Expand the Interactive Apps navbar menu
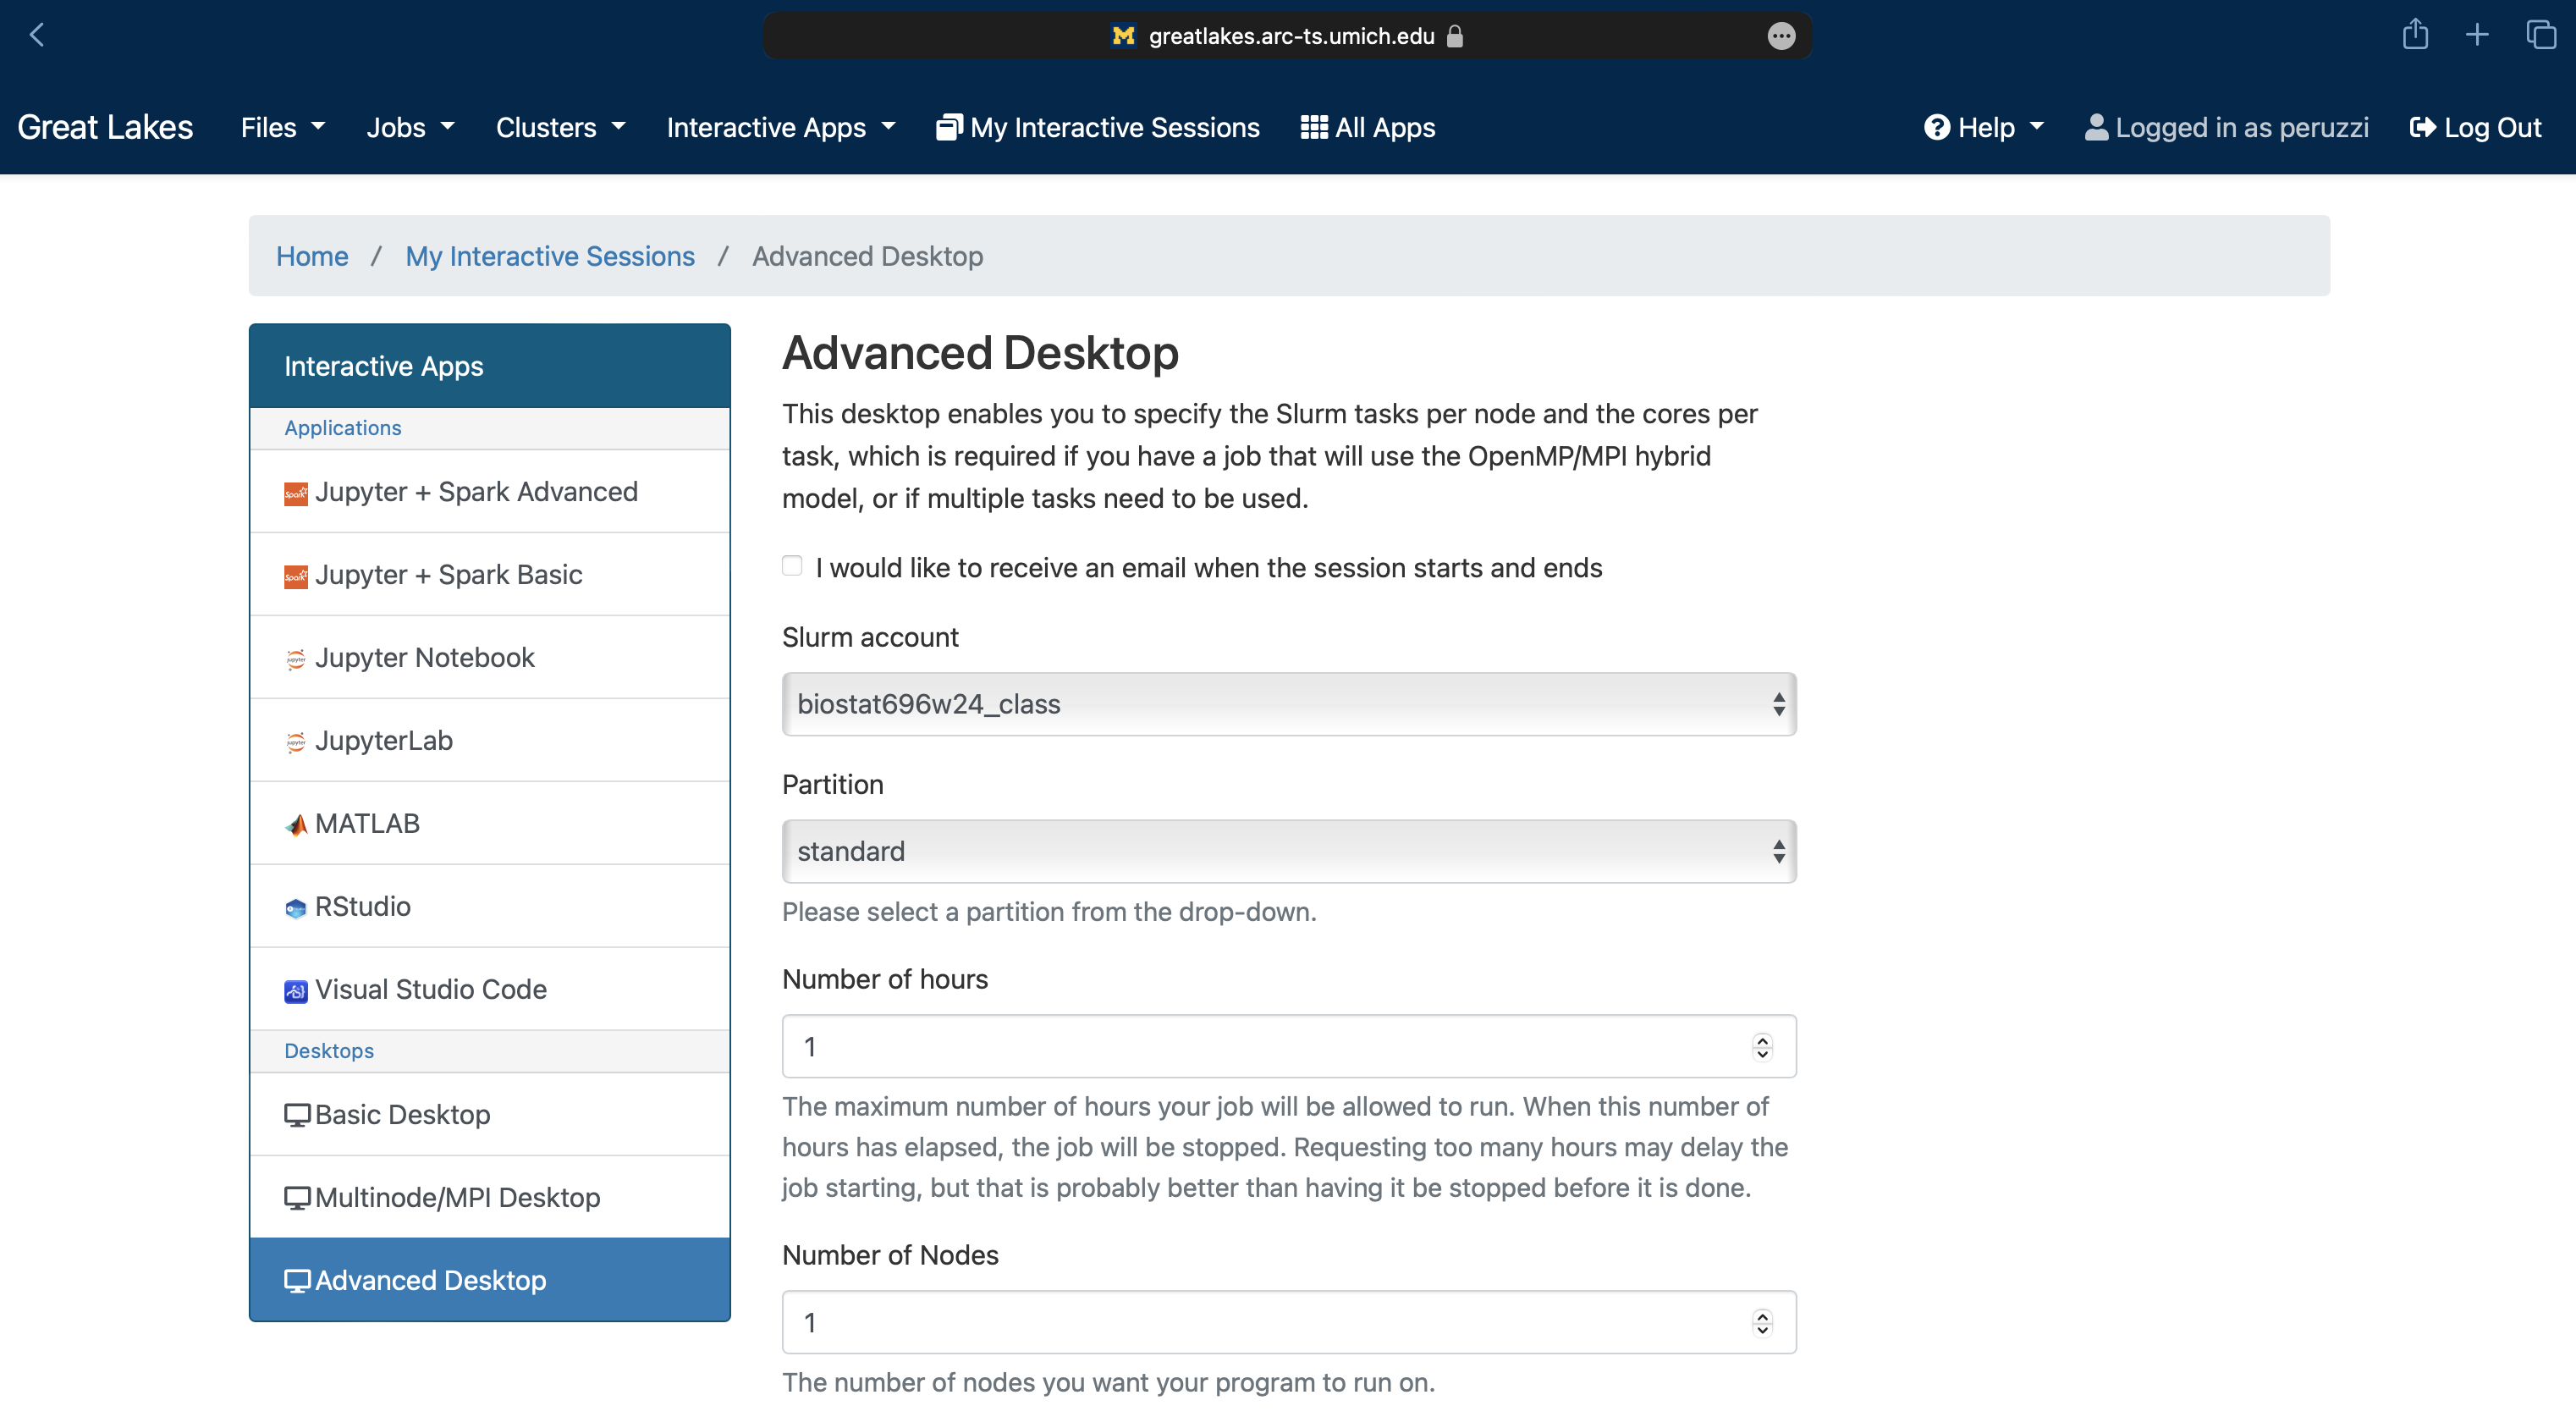Image resolution: width=2576 pixels, height=1417 pixels. coord(780,127)
